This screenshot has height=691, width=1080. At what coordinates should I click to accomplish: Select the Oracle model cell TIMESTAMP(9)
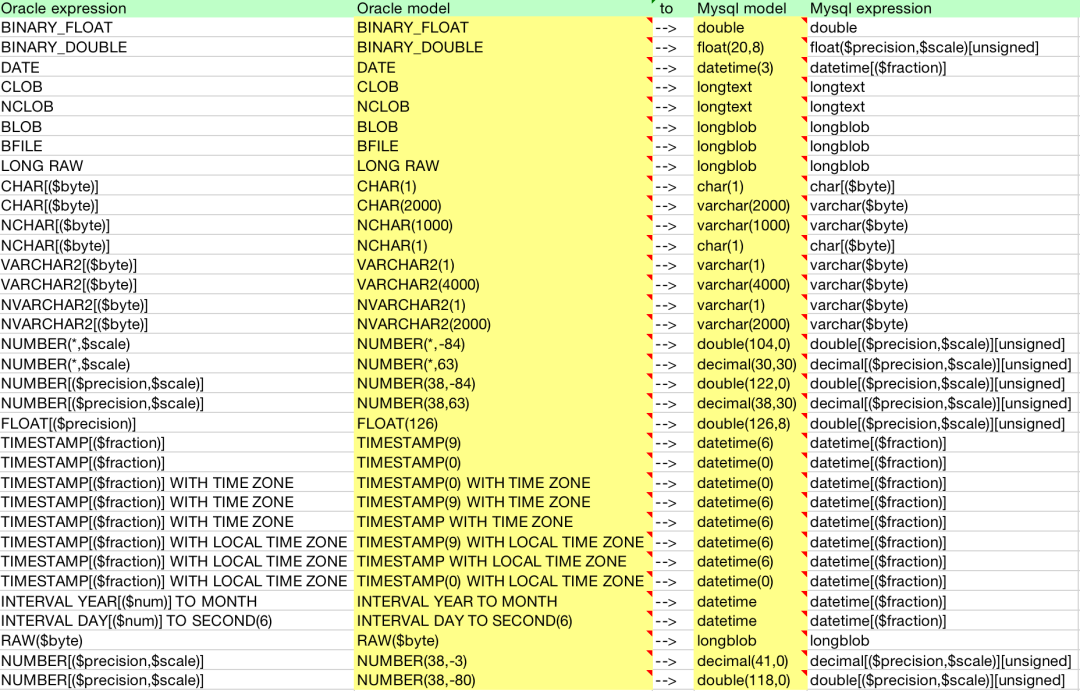coord(503,443)
